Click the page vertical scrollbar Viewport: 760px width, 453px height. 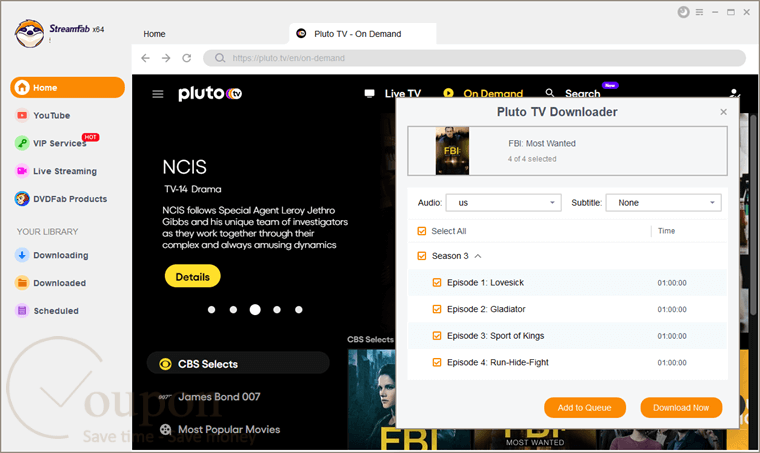click(x=753, y=216)
